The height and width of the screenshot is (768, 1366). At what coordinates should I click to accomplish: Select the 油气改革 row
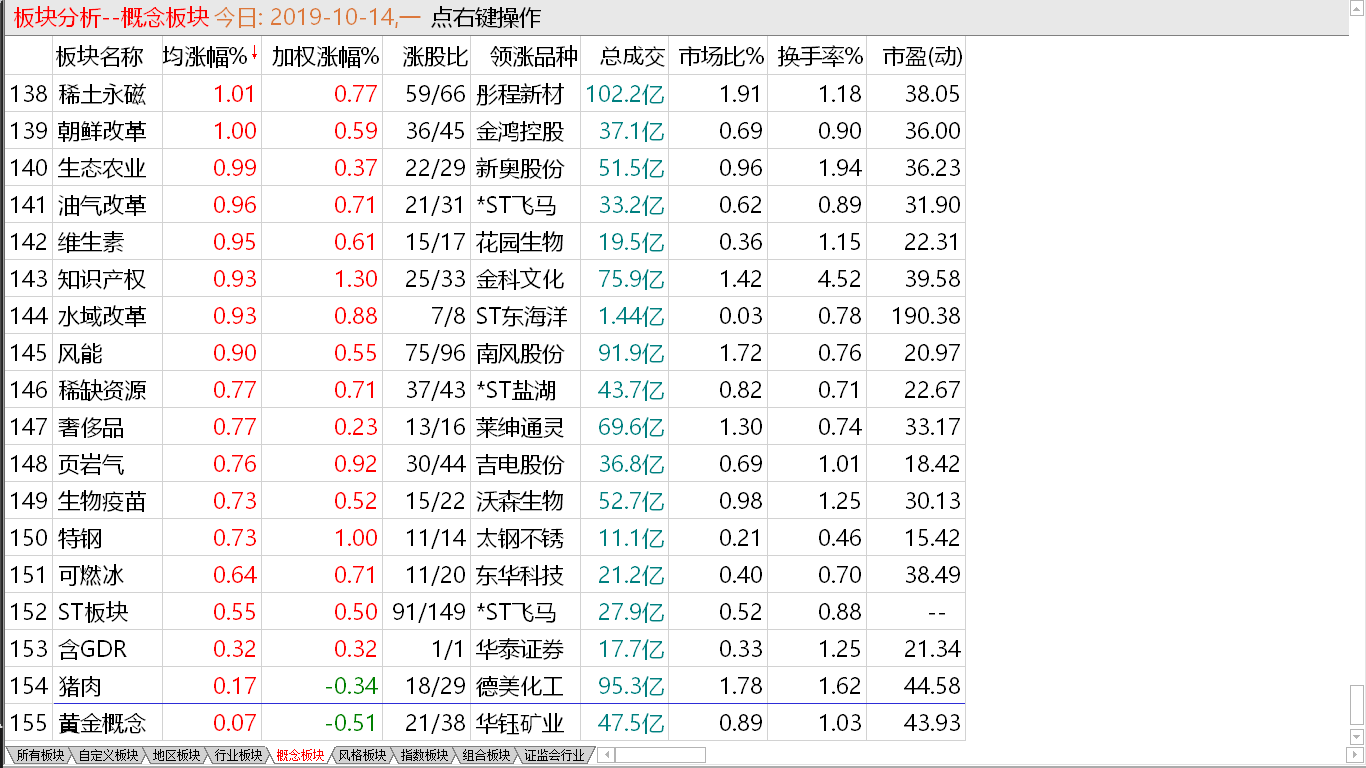tap(485, 205)
